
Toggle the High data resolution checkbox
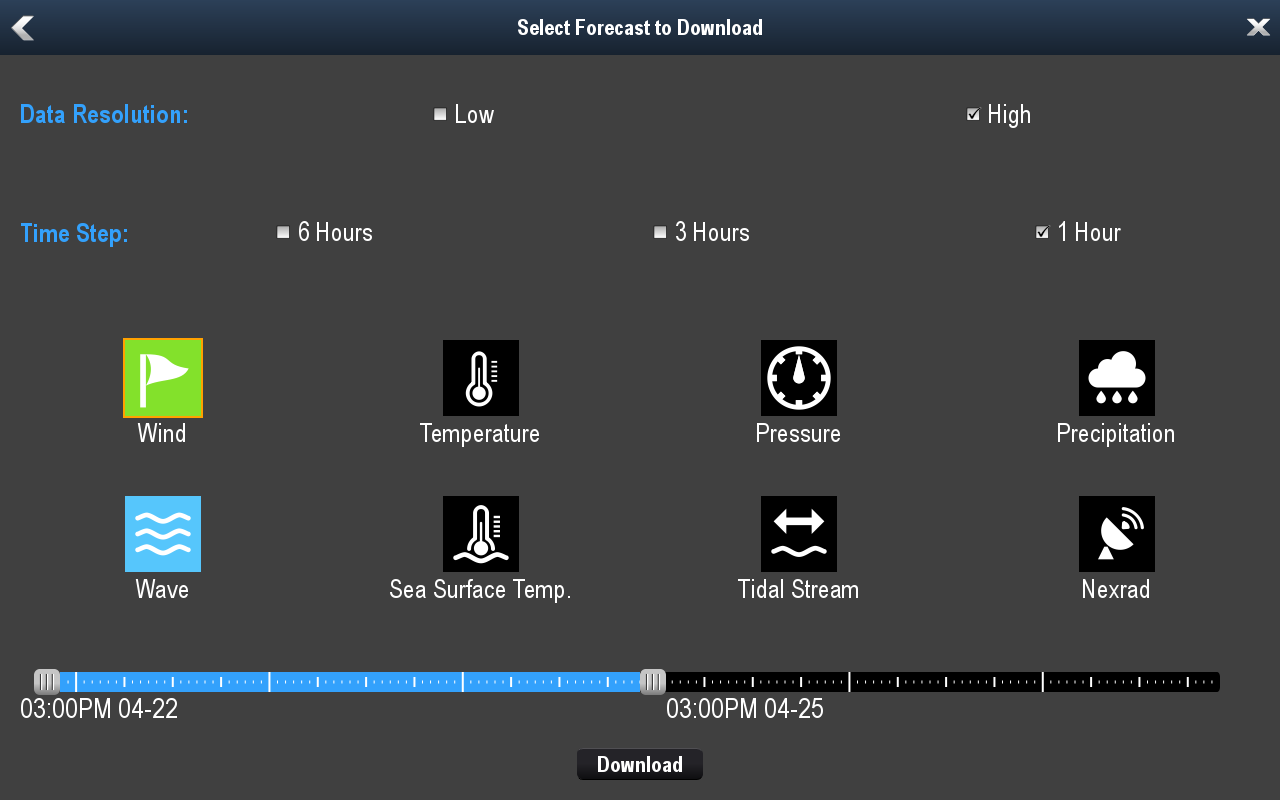click(x=973, y=115)
